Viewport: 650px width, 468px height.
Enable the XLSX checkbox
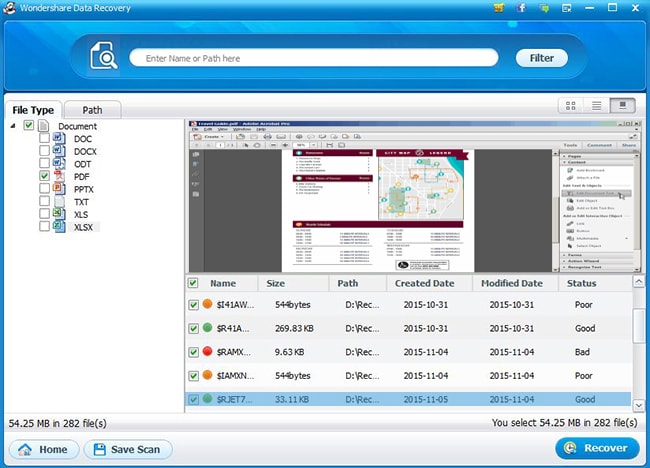[x=44, y=226]
